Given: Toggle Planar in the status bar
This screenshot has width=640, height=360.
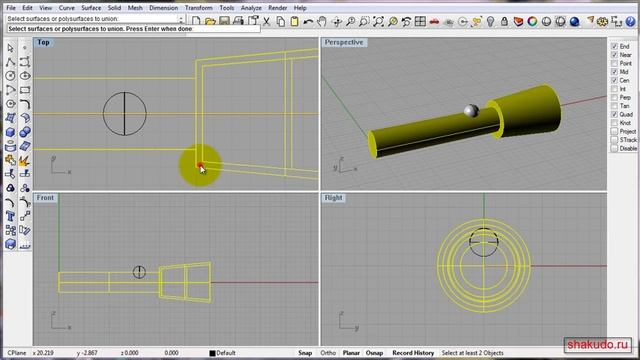Looking at the screenshot, I should (351, 353).
